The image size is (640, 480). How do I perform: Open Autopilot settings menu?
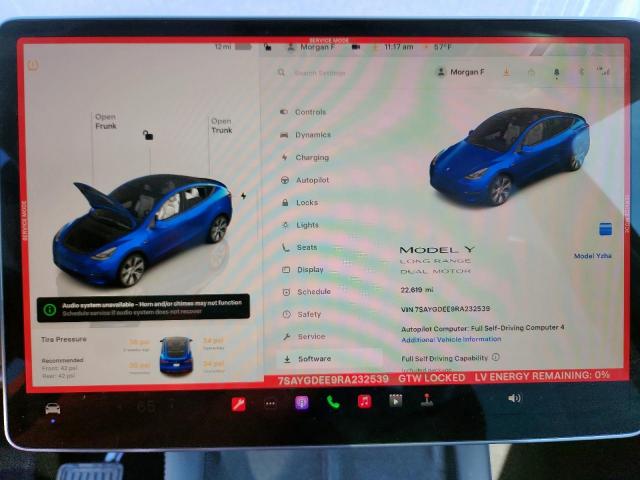click(x=304, y=180)
